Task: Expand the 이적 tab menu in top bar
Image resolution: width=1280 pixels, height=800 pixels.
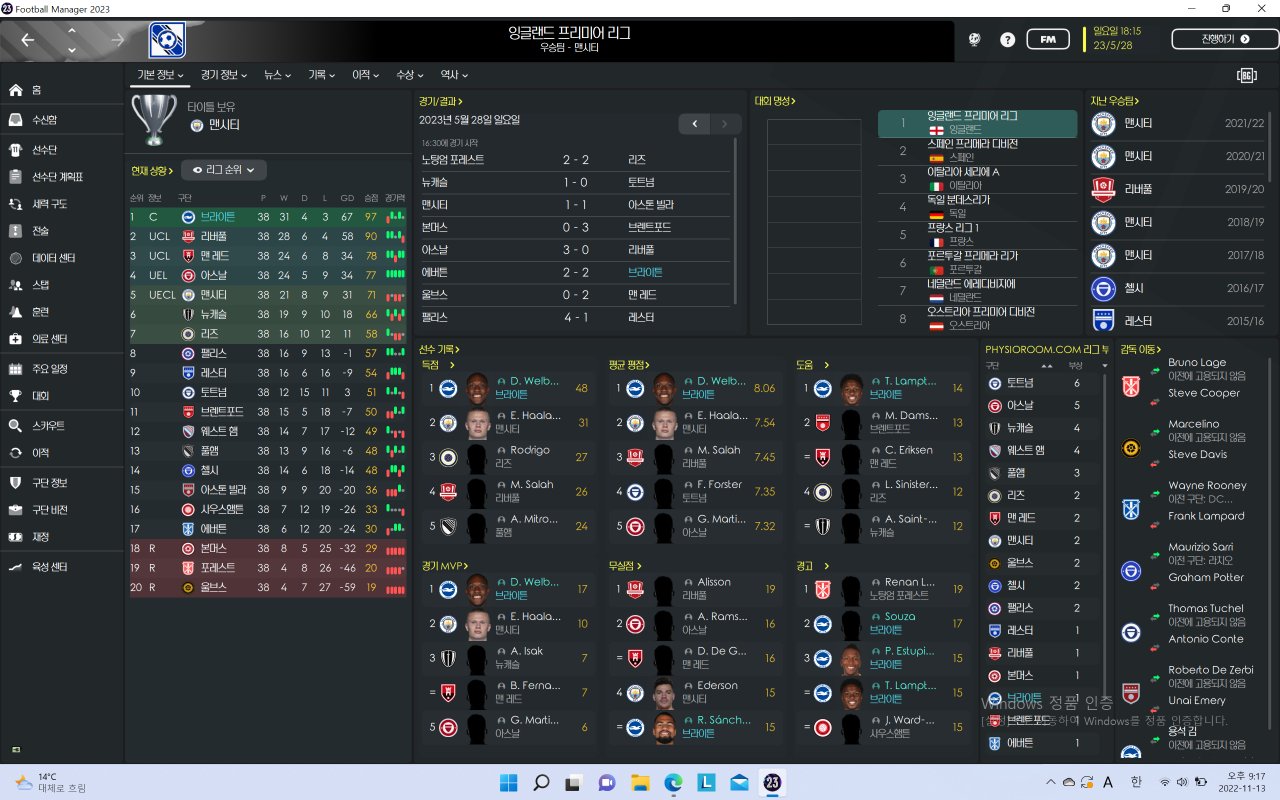Action: pyautogui.click(x=367, y=75)
